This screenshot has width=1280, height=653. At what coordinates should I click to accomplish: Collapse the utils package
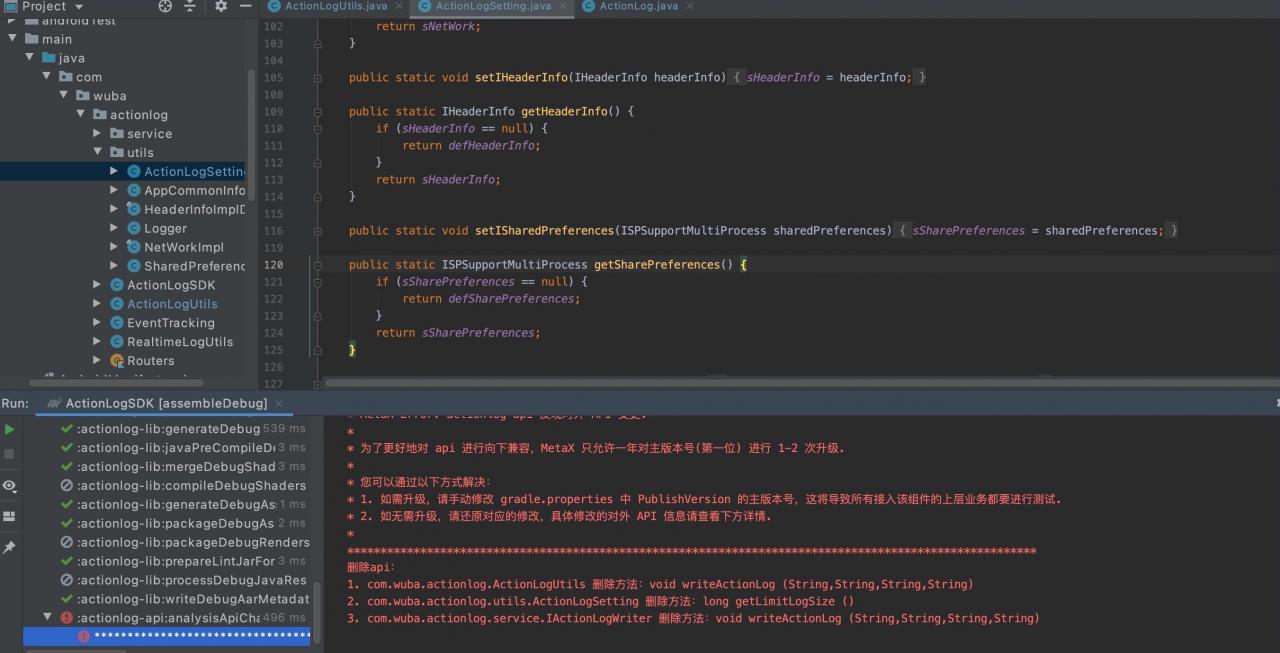point(97,152)
